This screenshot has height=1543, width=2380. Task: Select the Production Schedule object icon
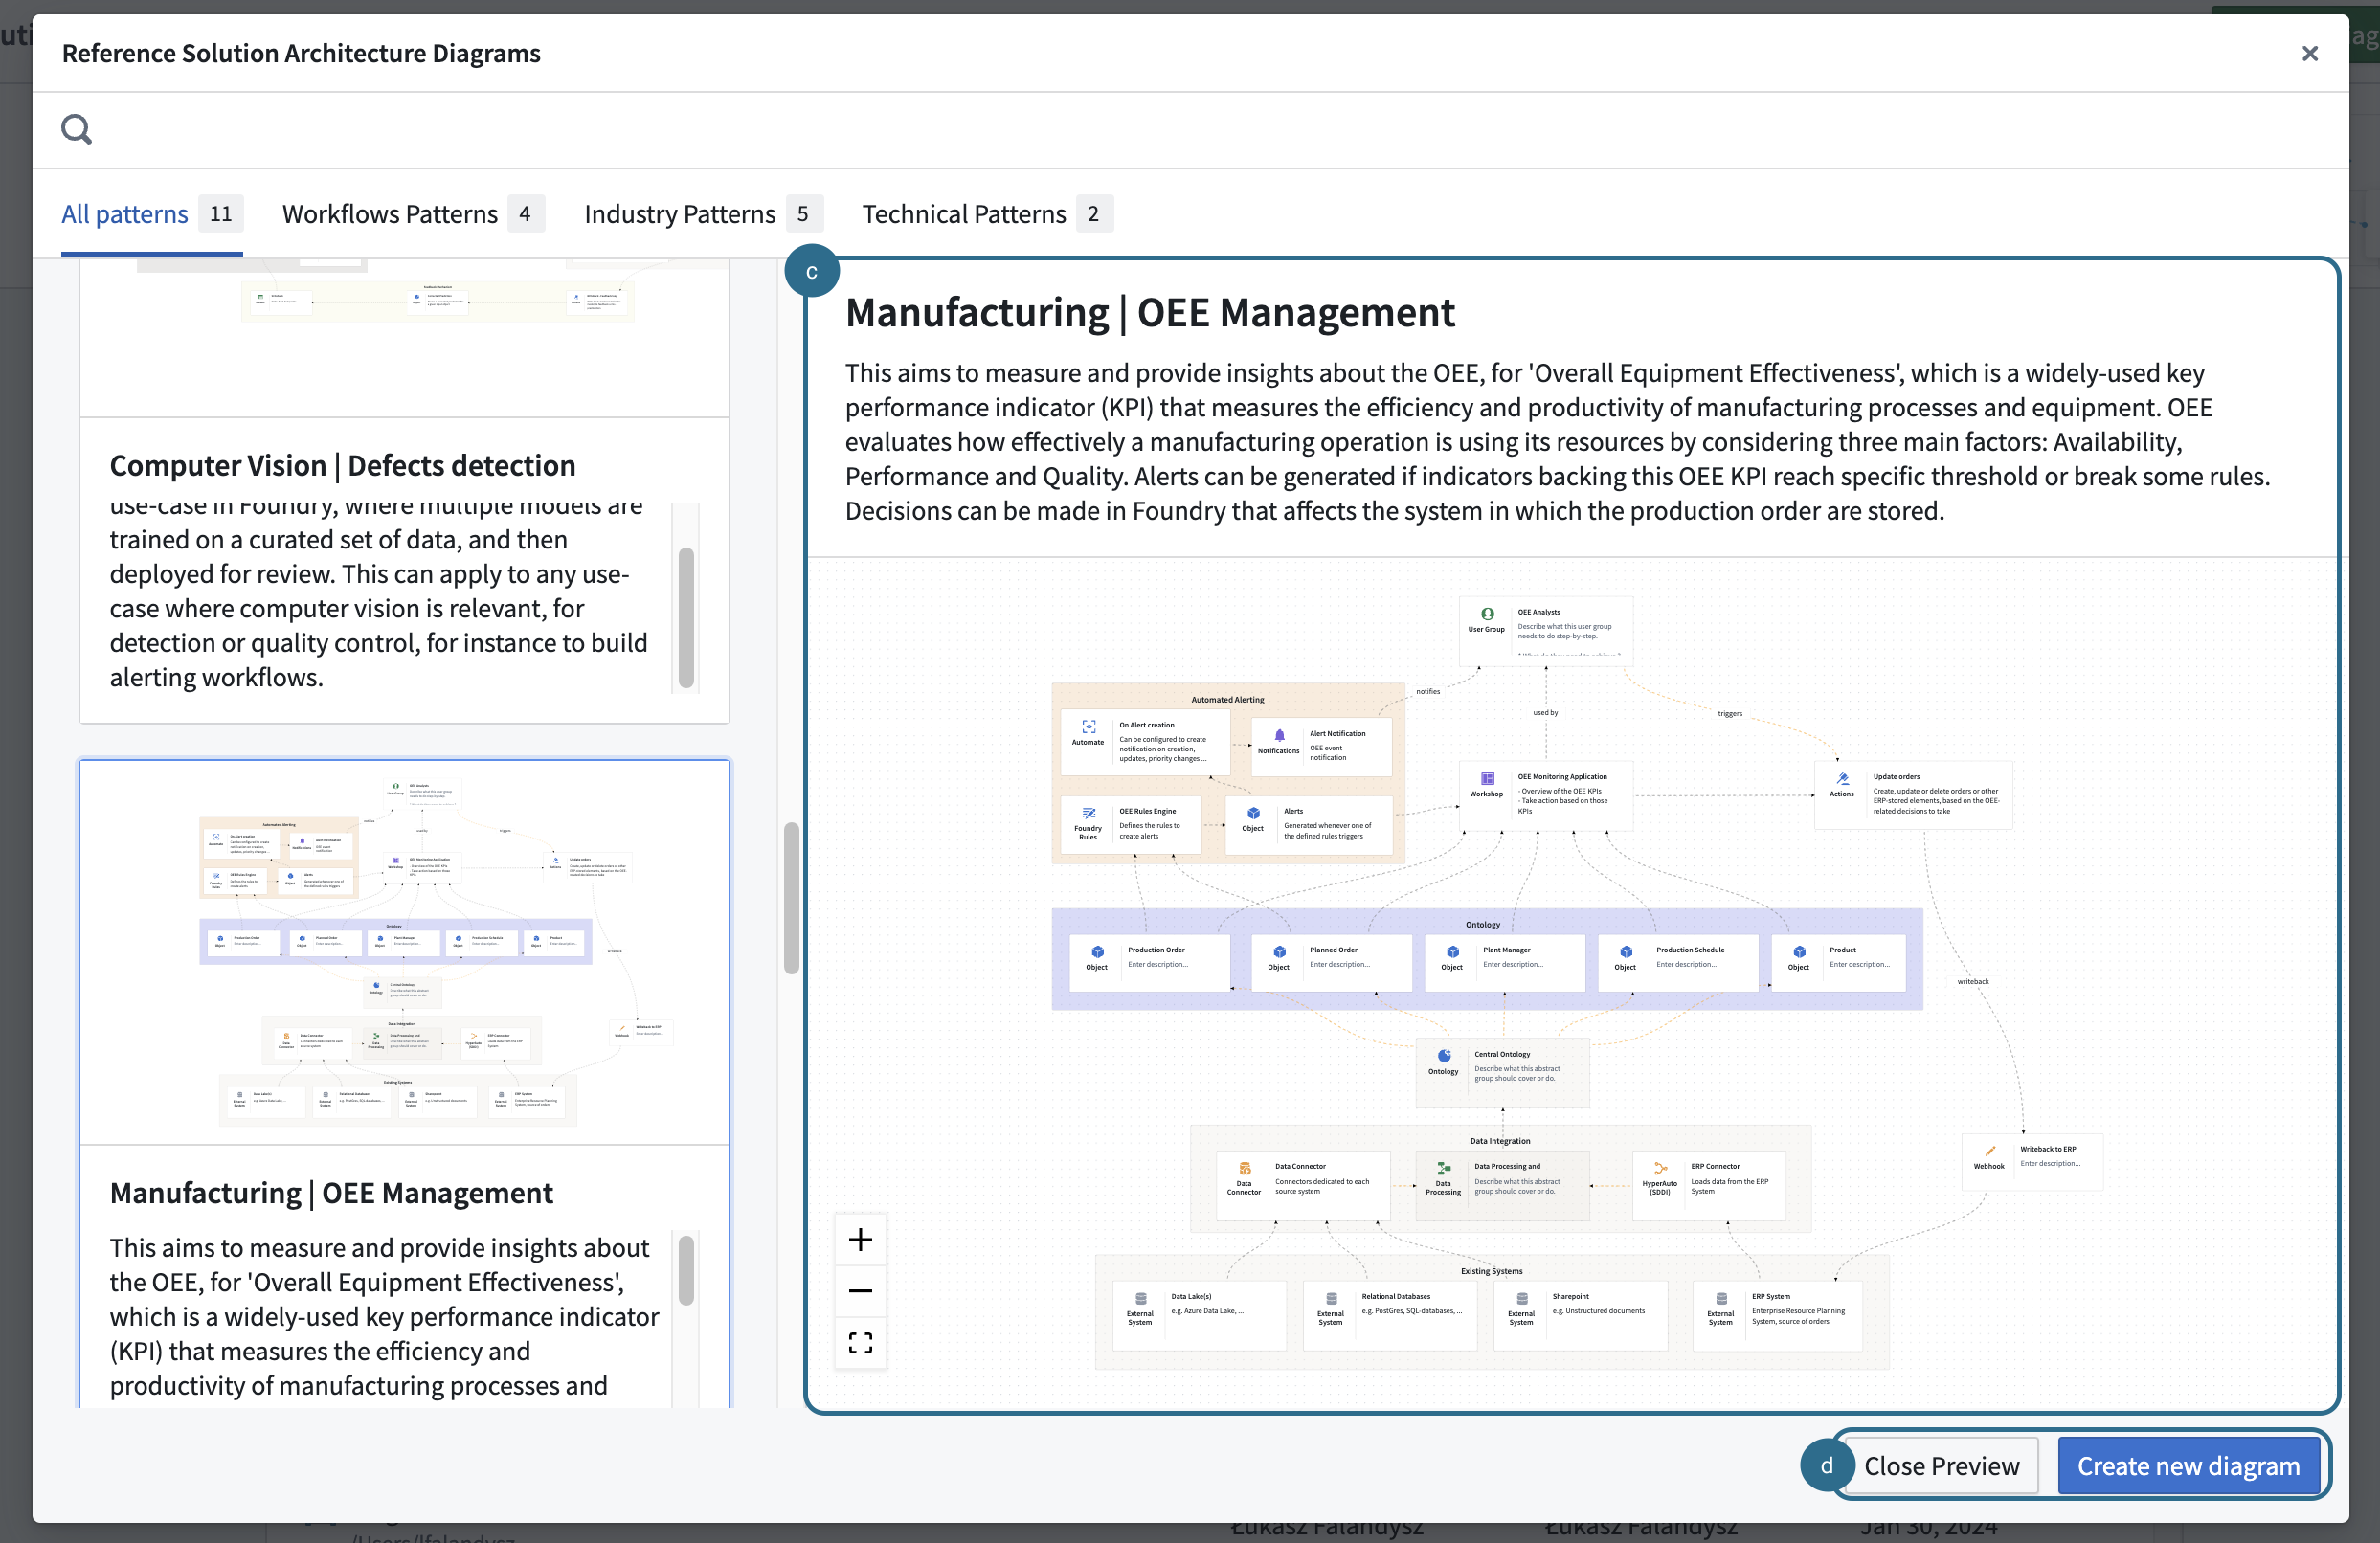pos(1626,952)
